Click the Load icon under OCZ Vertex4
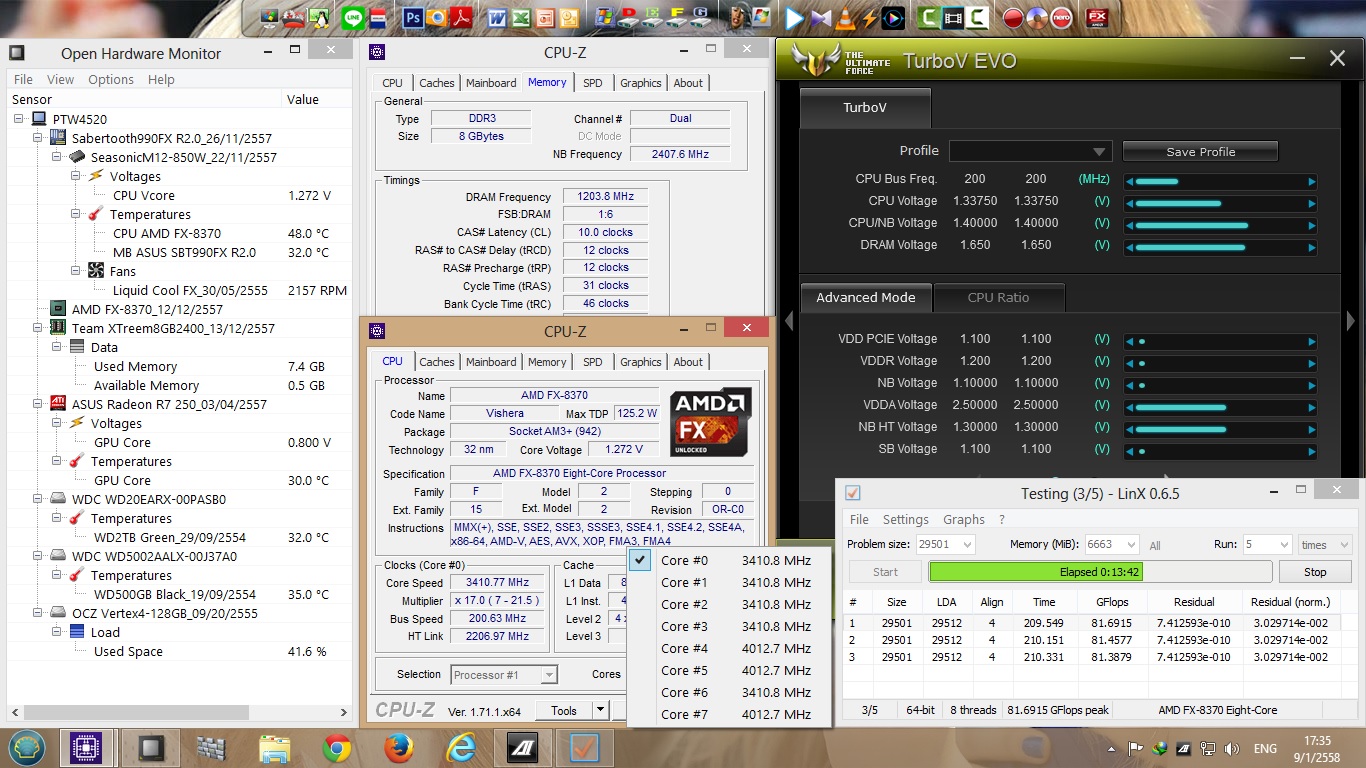This screenshot has height=768, width=1366. (77, 632)
